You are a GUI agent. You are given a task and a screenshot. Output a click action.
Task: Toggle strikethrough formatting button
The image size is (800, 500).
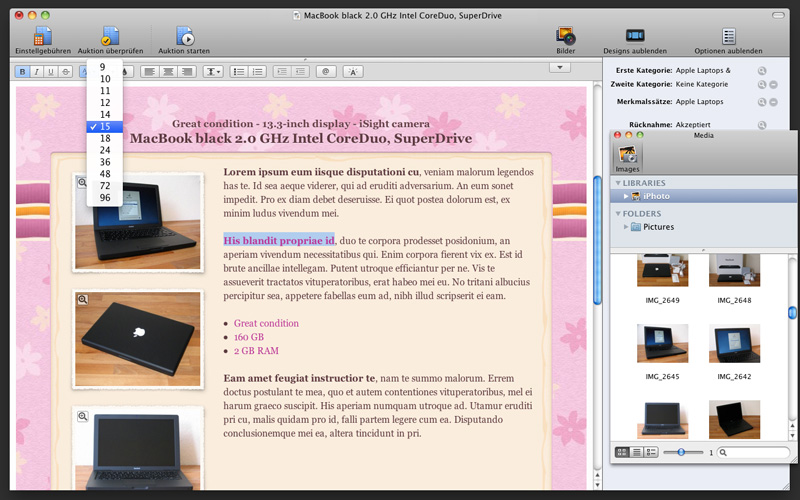(x=65, y=72)
